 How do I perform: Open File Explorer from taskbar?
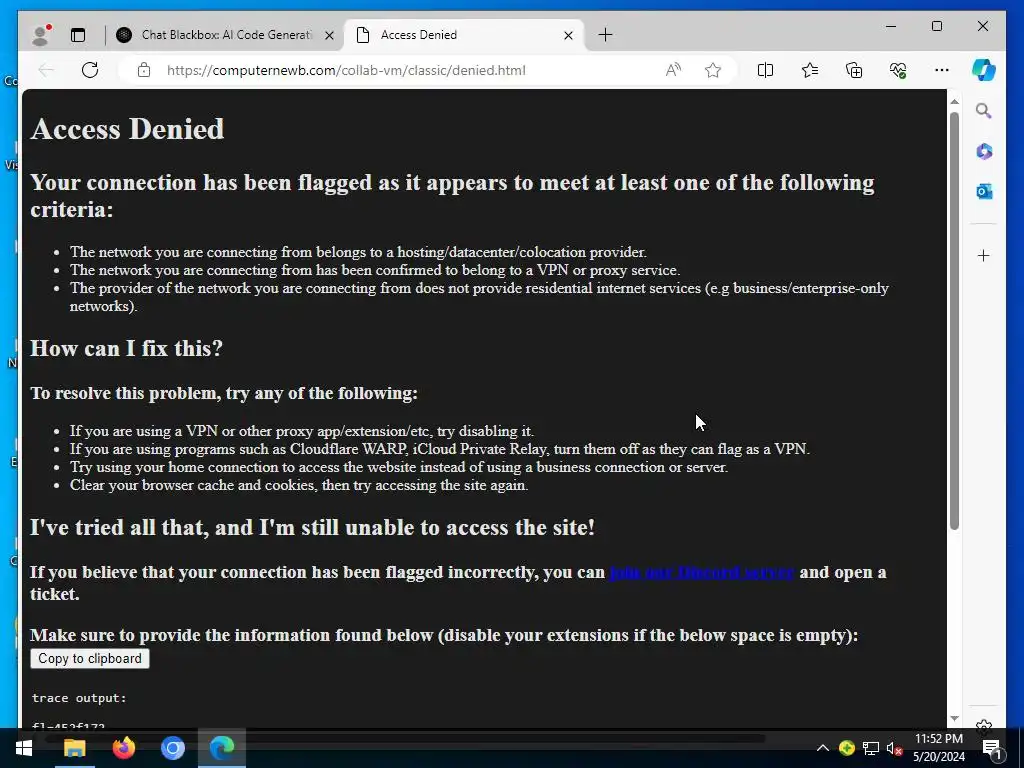(74, 748)
